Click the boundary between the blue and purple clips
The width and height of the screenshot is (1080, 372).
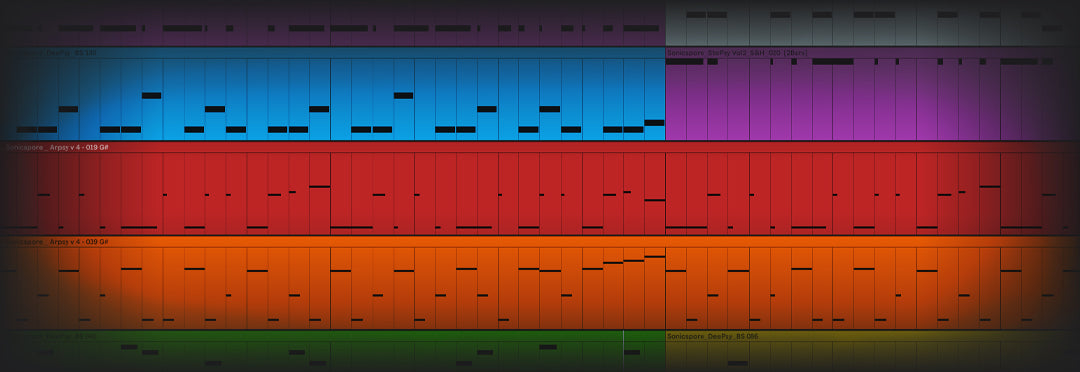click(665, 94)
